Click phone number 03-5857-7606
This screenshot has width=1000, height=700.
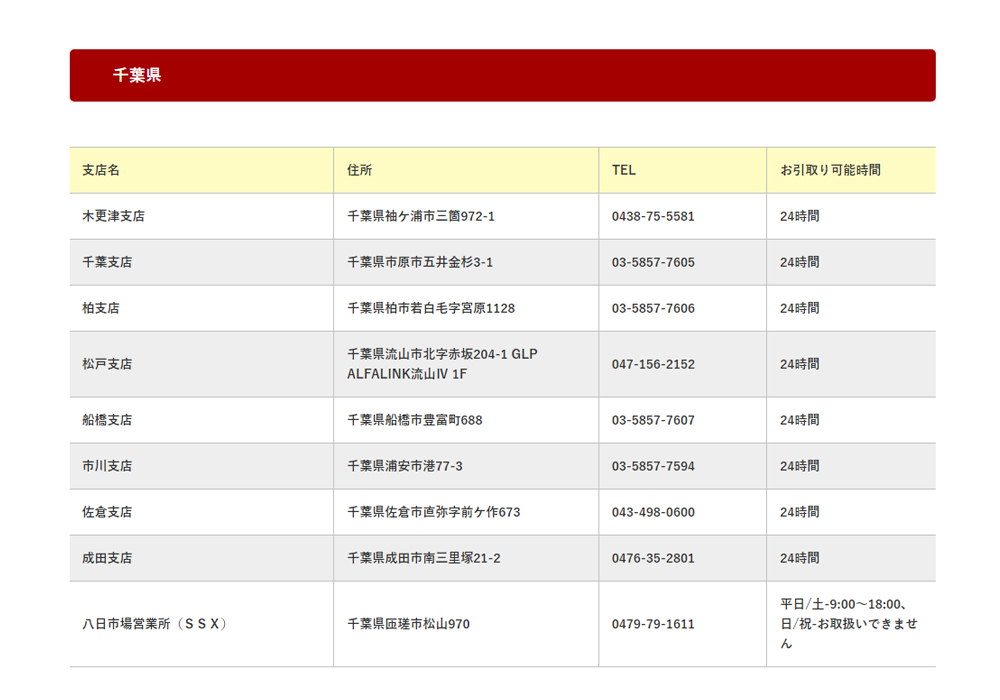pyautogui.click(x=653, y=308)
